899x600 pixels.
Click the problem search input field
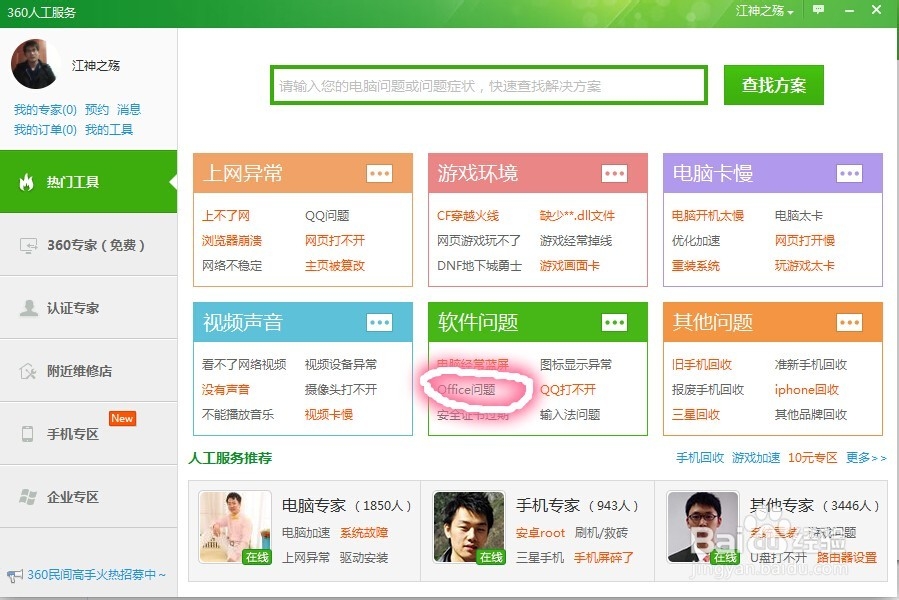[488, 85]
